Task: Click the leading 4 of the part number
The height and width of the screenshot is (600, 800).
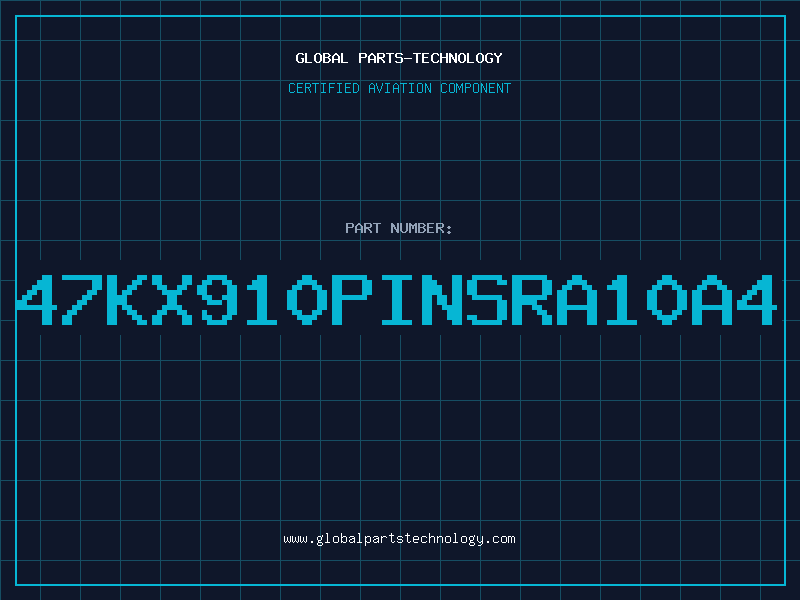Action: point(36,299)
